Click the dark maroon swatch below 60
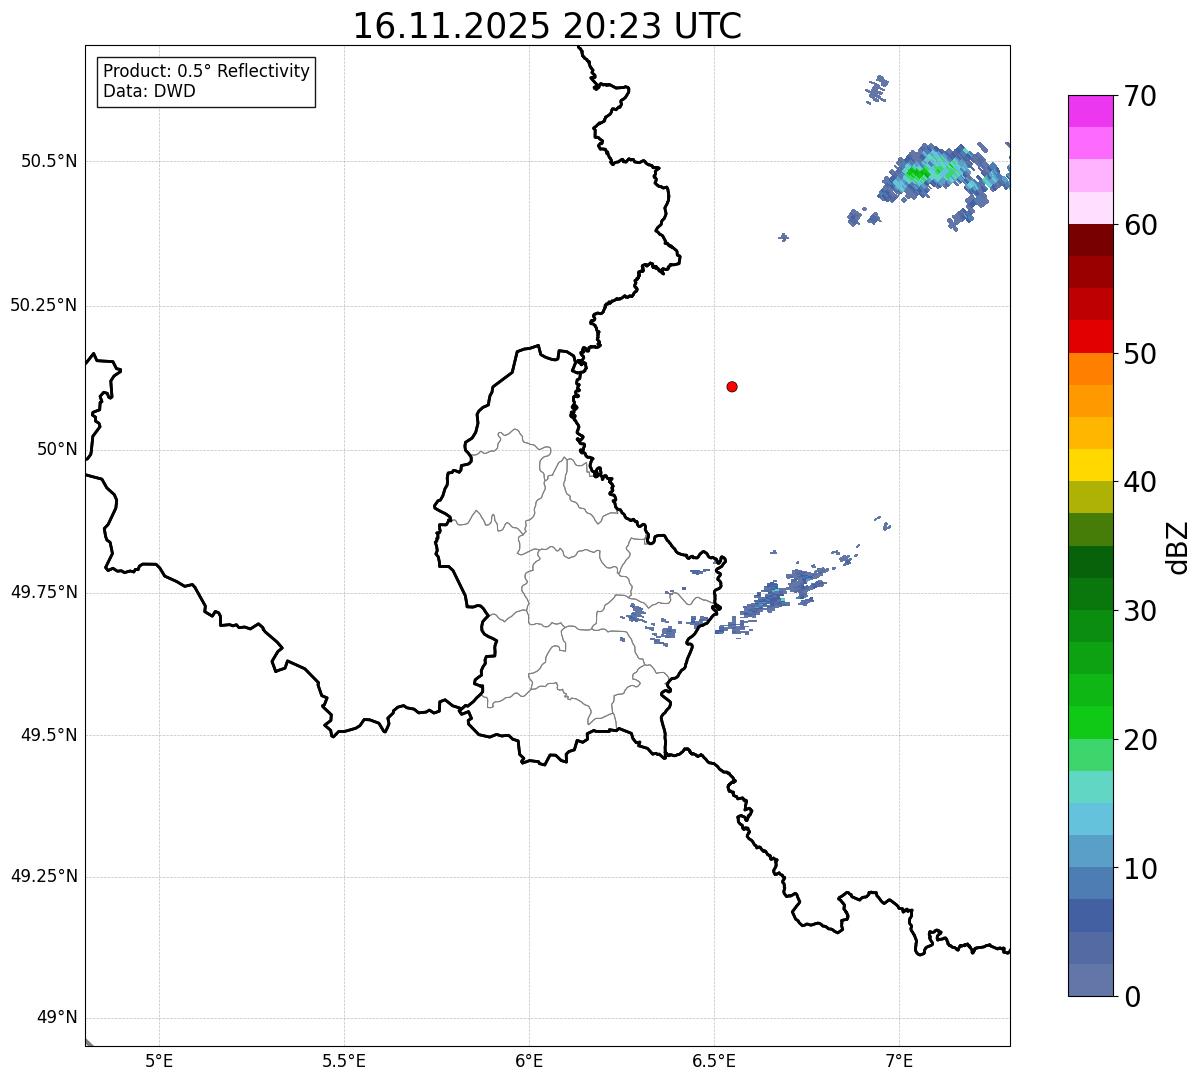The height and width of the screenshot is (1081, 1202). [x=1091, y=240]
